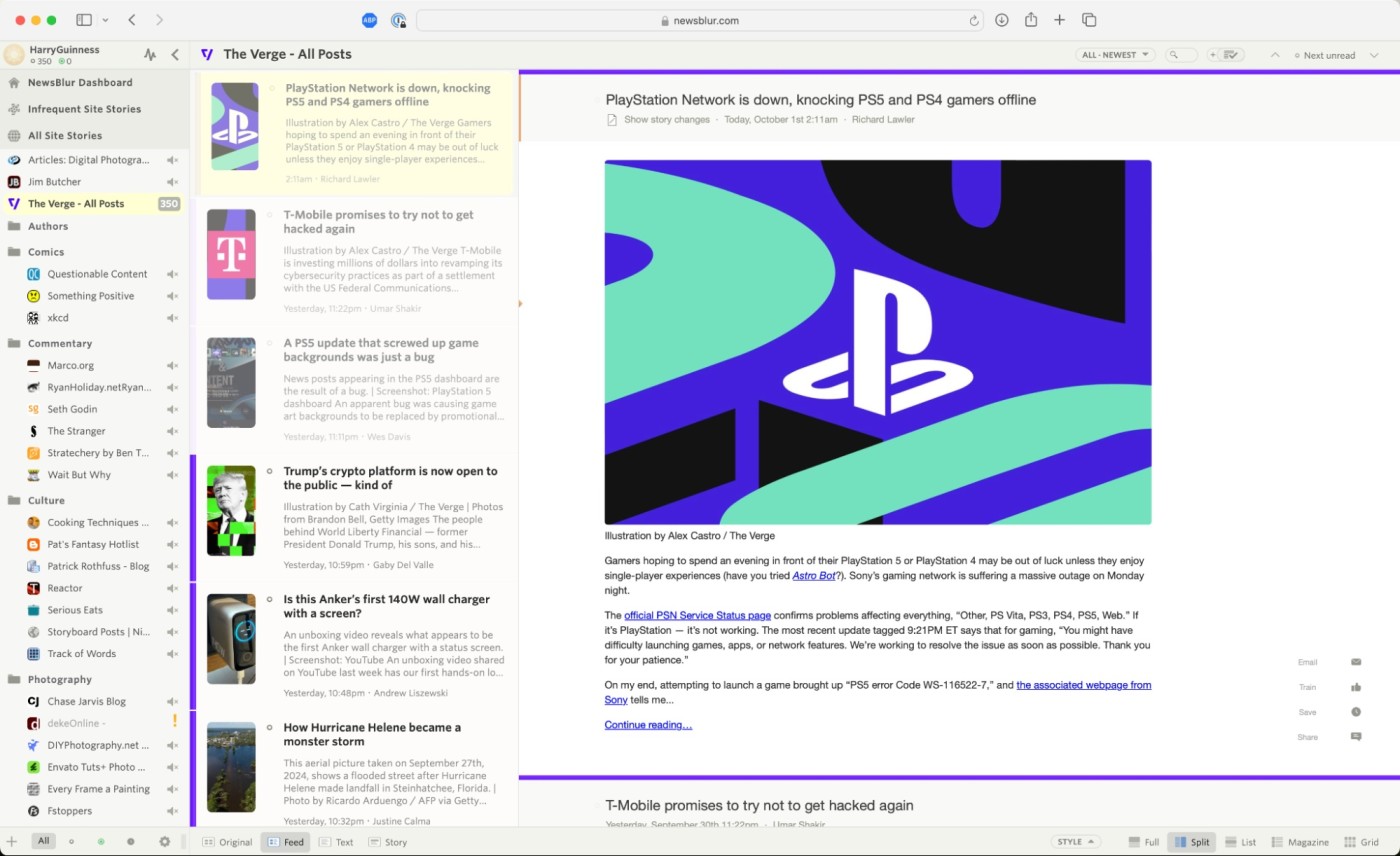The height and width of the screenshot is (856, 1400).
Task: Click the Train thumbs-up icon
Action: tap(1356, 687)
